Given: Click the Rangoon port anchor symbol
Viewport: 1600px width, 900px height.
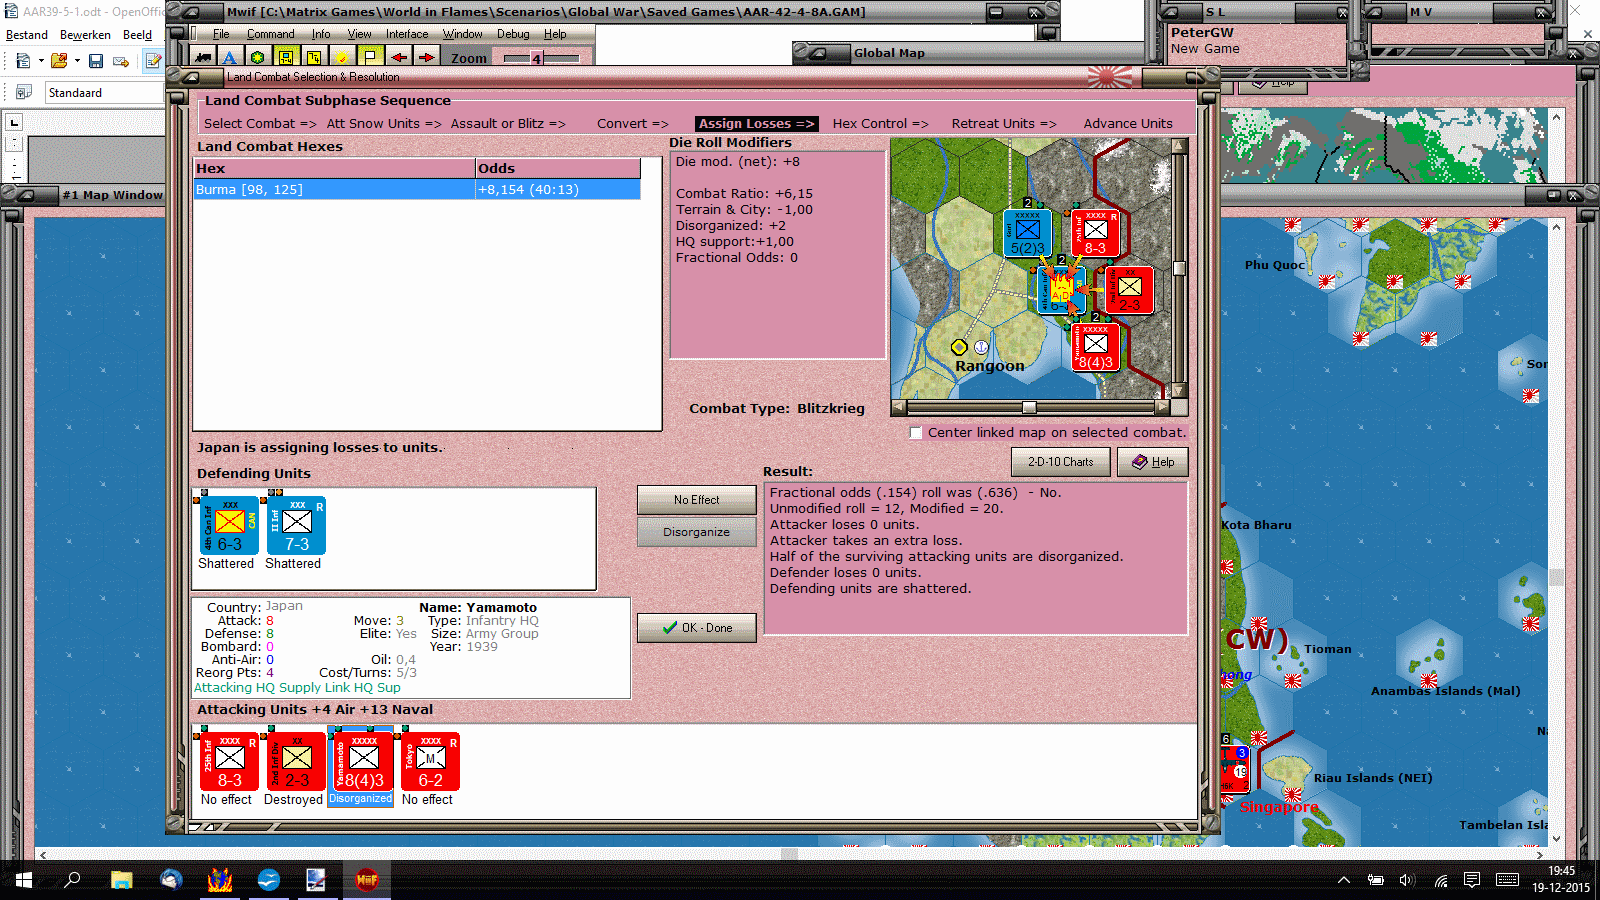Looking at the screenshot, I should (981, 347).
